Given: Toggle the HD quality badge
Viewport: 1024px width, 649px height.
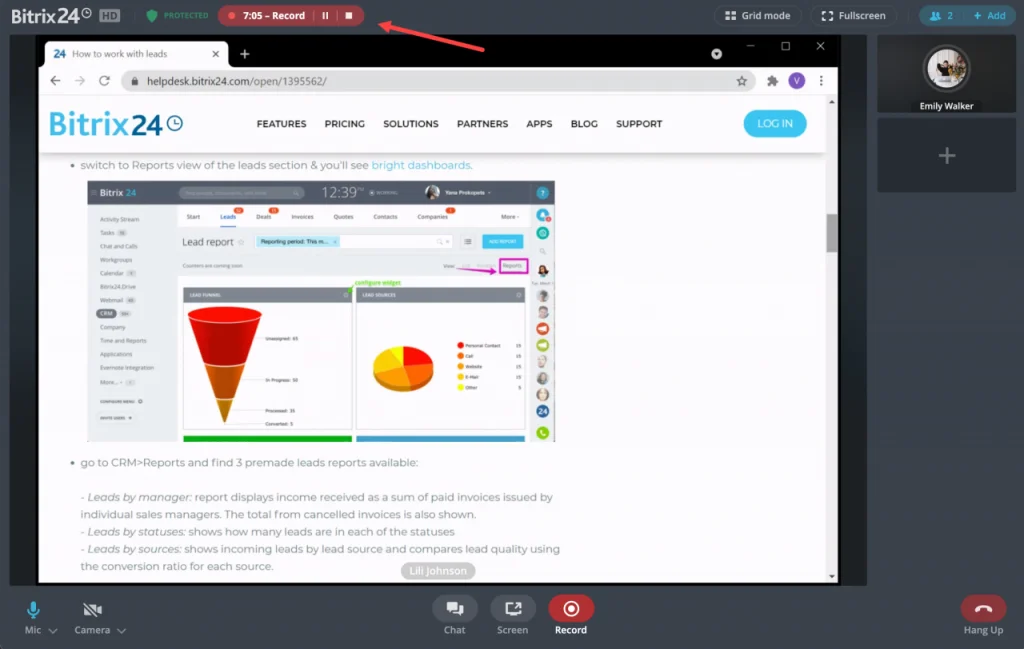Looking at the screenshot, I should tap(110, 16).
